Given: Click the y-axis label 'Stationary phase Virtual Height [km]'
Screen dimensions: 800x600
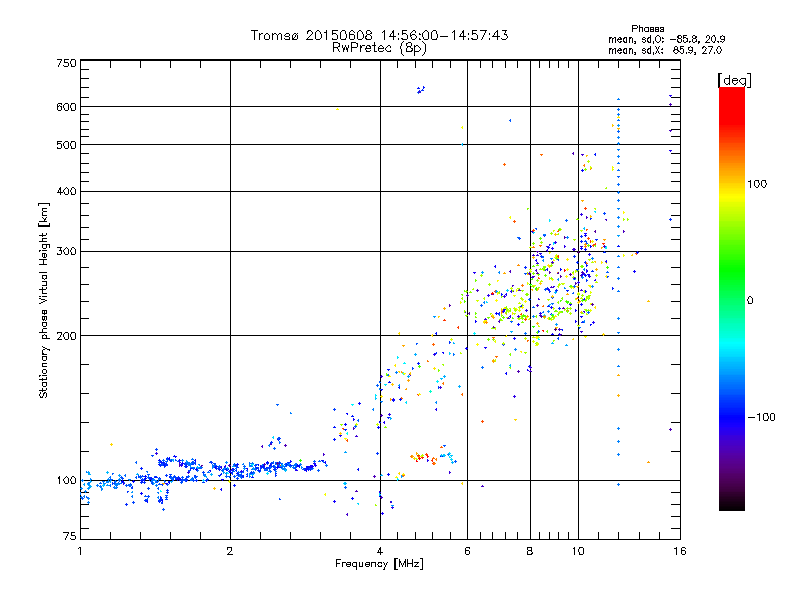Looking at the screenshot, I should [x=43, y=300].
